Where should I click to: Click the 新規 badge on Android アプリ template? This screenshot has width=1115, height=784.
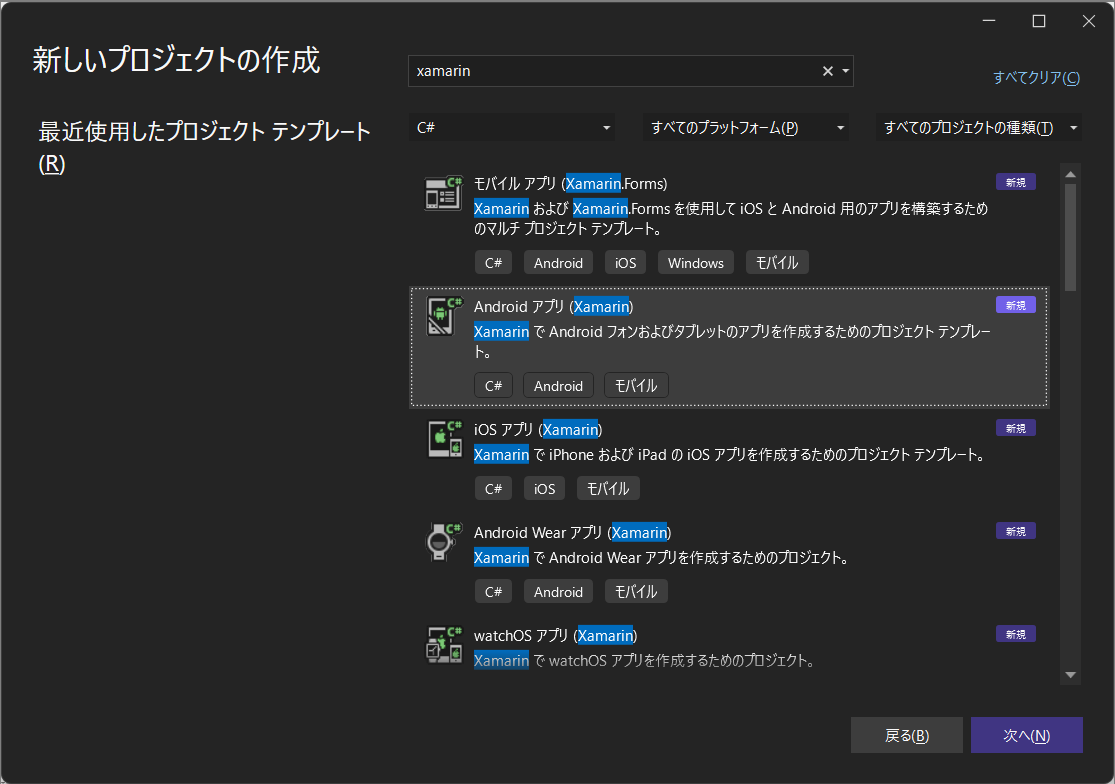(1015, 306)
